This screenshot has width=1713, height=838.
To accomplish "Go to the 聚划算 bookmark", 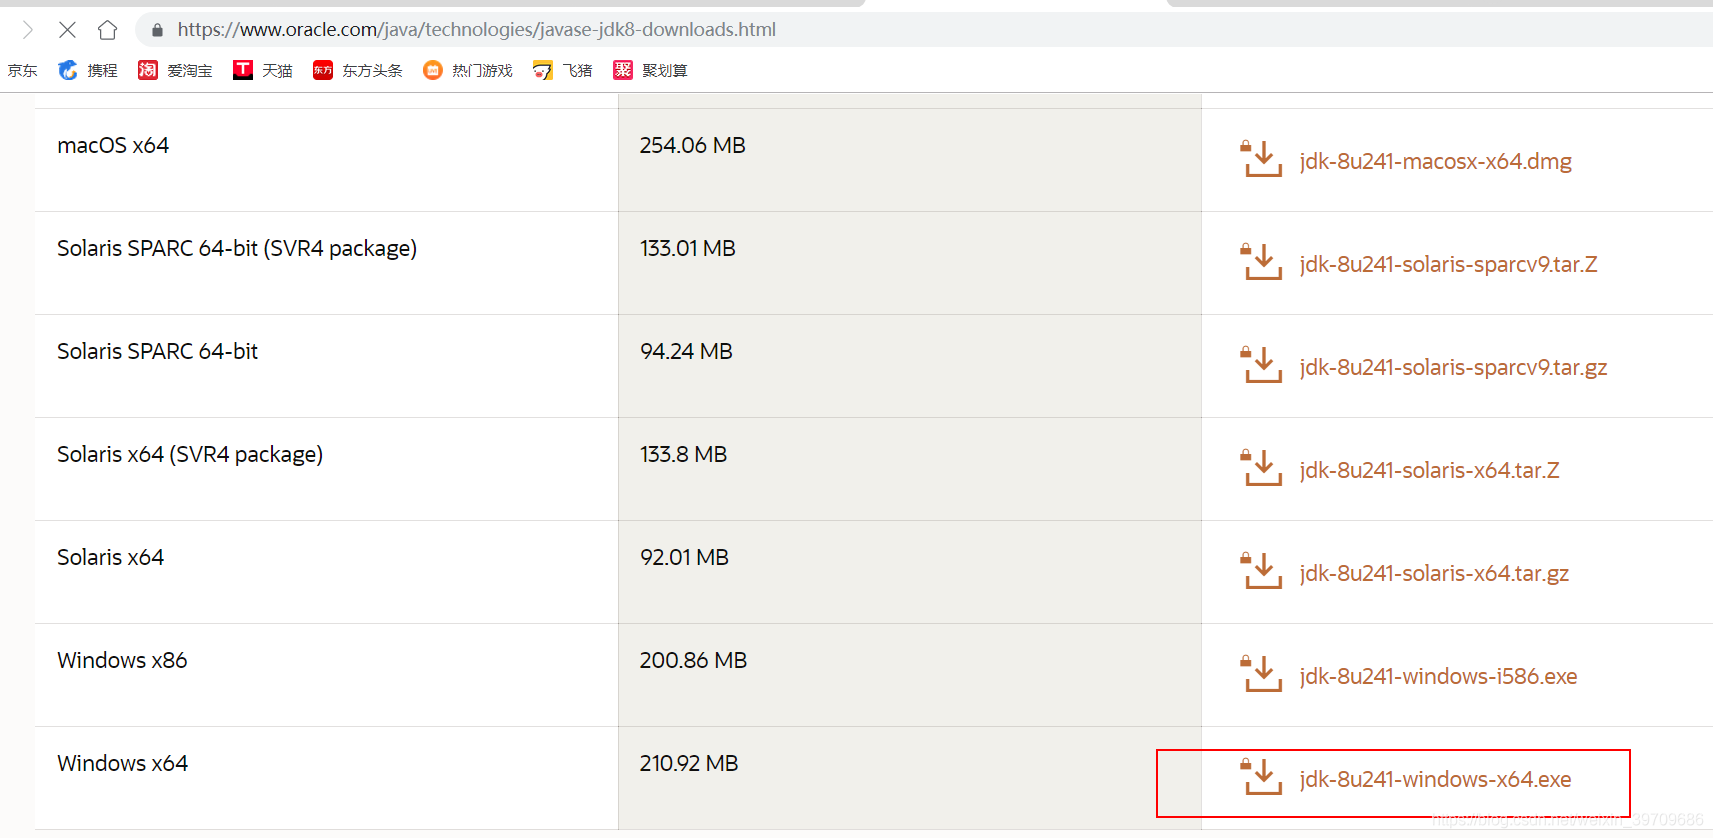I will (x=651, y=70).
